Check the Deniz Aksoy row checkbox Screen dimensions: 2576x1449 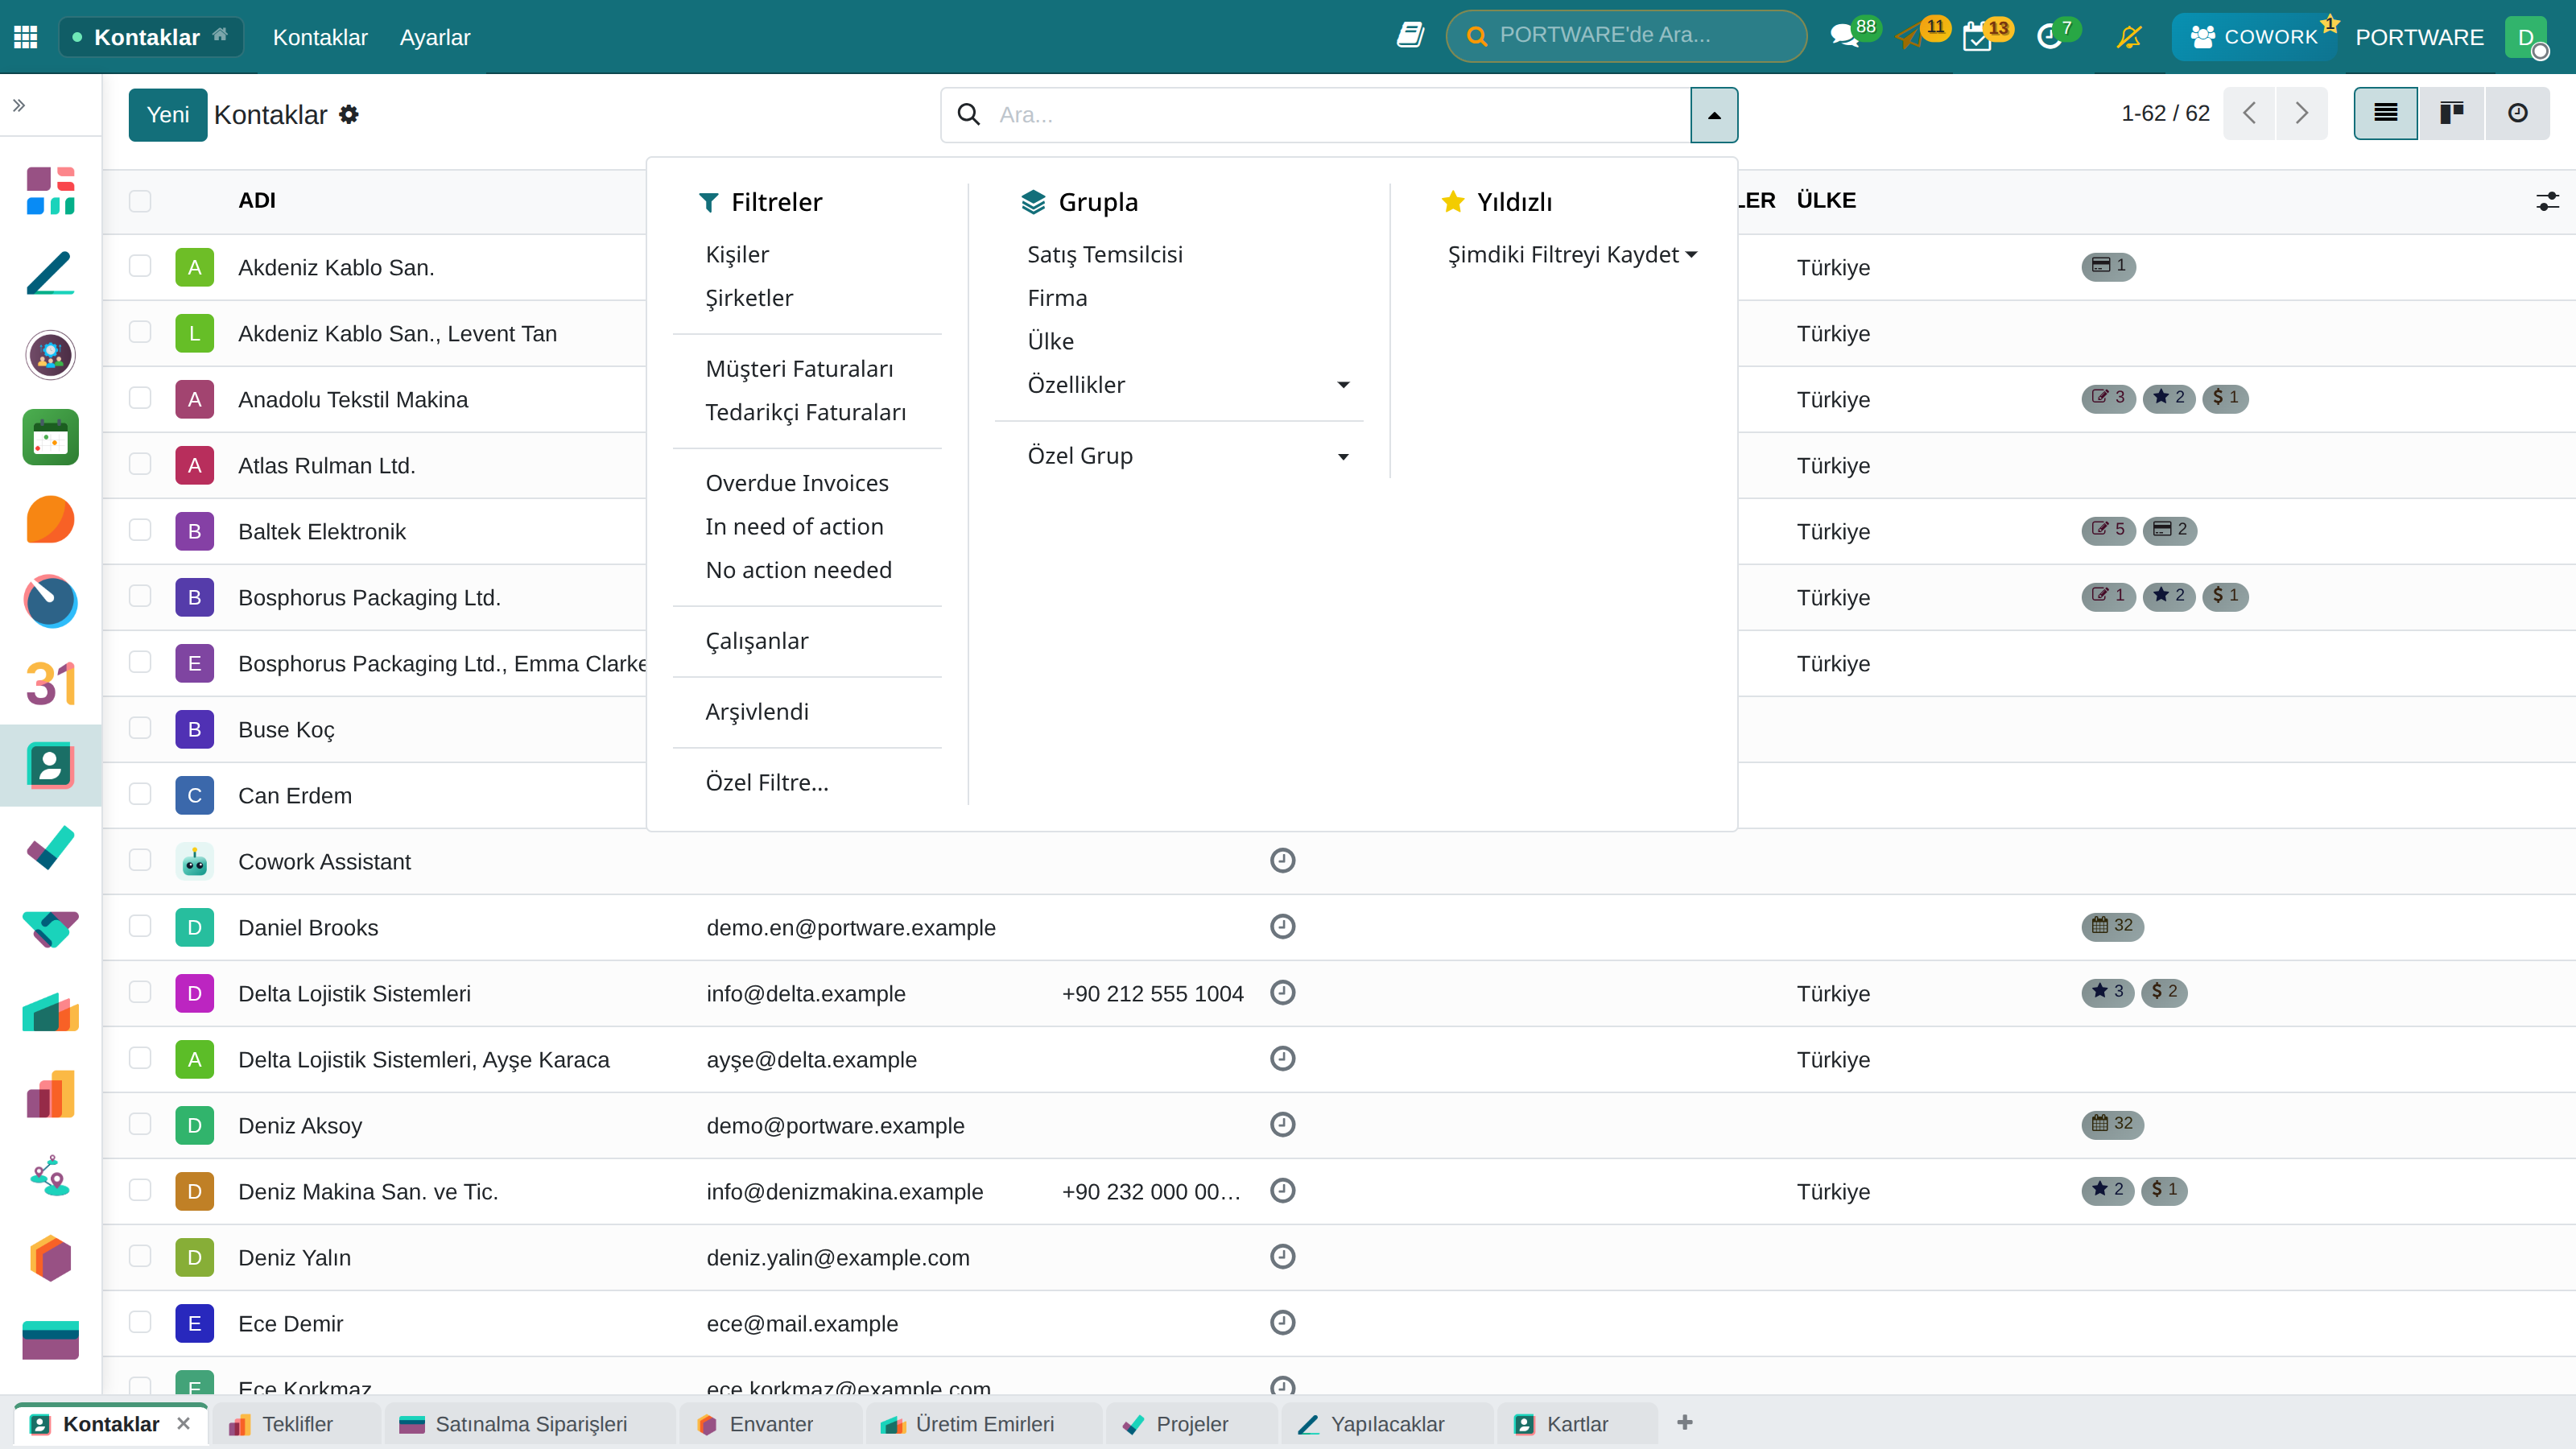(x=140, y=1124)
